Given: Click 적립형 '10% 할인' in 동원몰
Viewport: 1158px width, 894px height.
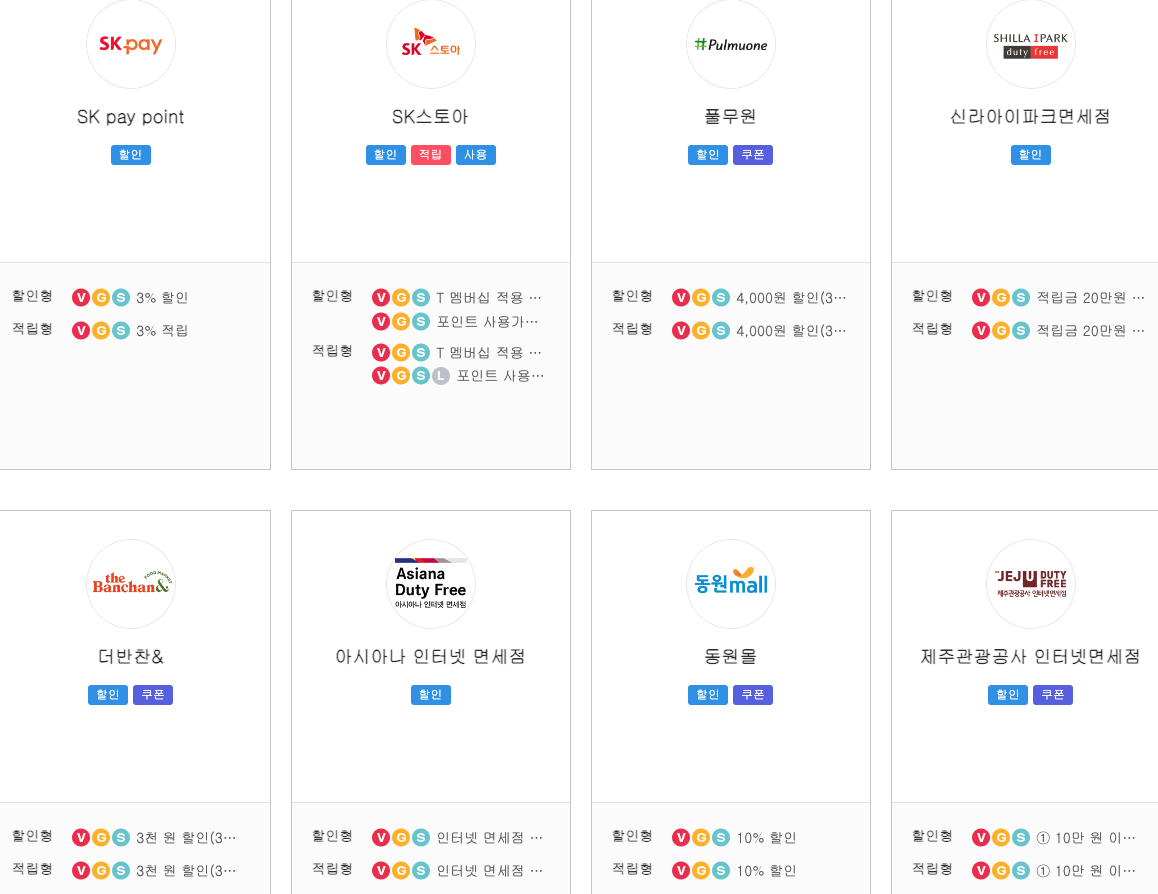Looking at the screenshot, I should click(766, 871).
